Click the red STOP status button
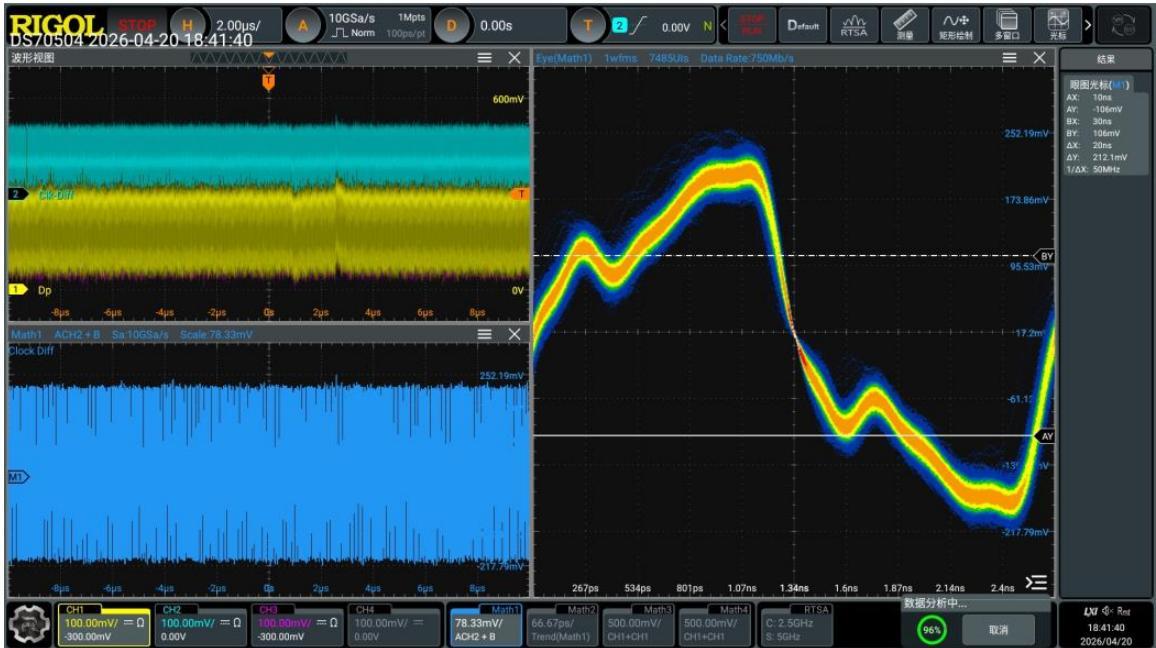The width and height of the screenshot is (1156, 648). pyautogui.click(x=137, y=26)
